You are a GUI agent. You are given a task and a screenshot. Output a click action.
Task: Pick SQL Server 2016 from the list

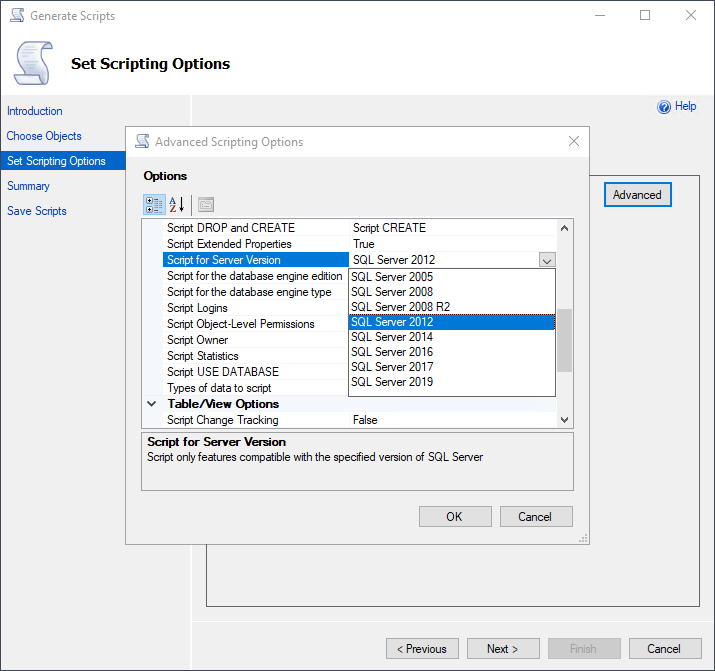click(x=452, y=352)
